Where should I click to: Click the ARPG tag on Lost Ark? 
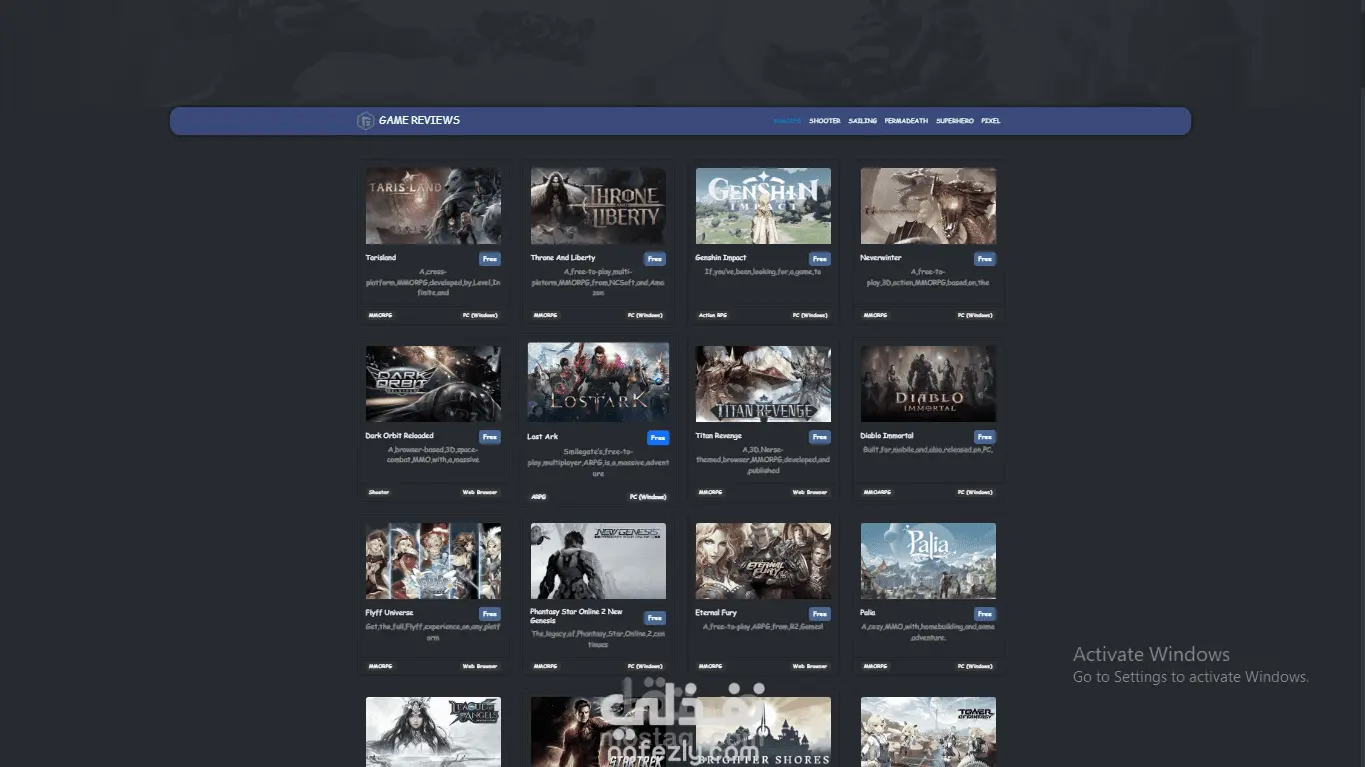539,497
